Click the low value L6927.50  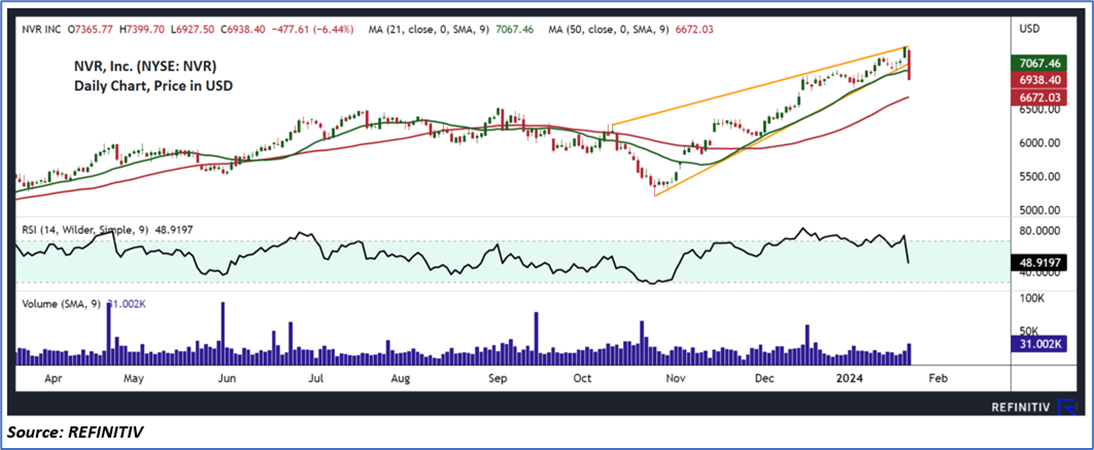pyautogui.click(x=193, y=30)
